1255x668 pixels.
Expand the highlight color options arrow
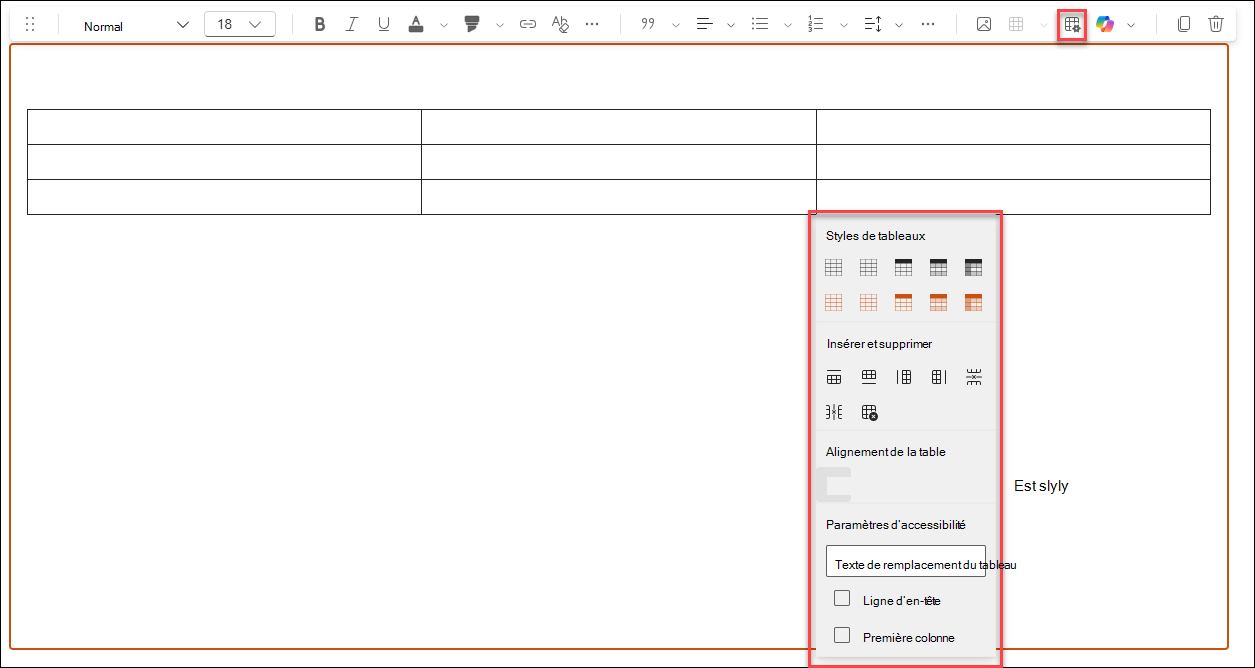[x=500, y=25]
